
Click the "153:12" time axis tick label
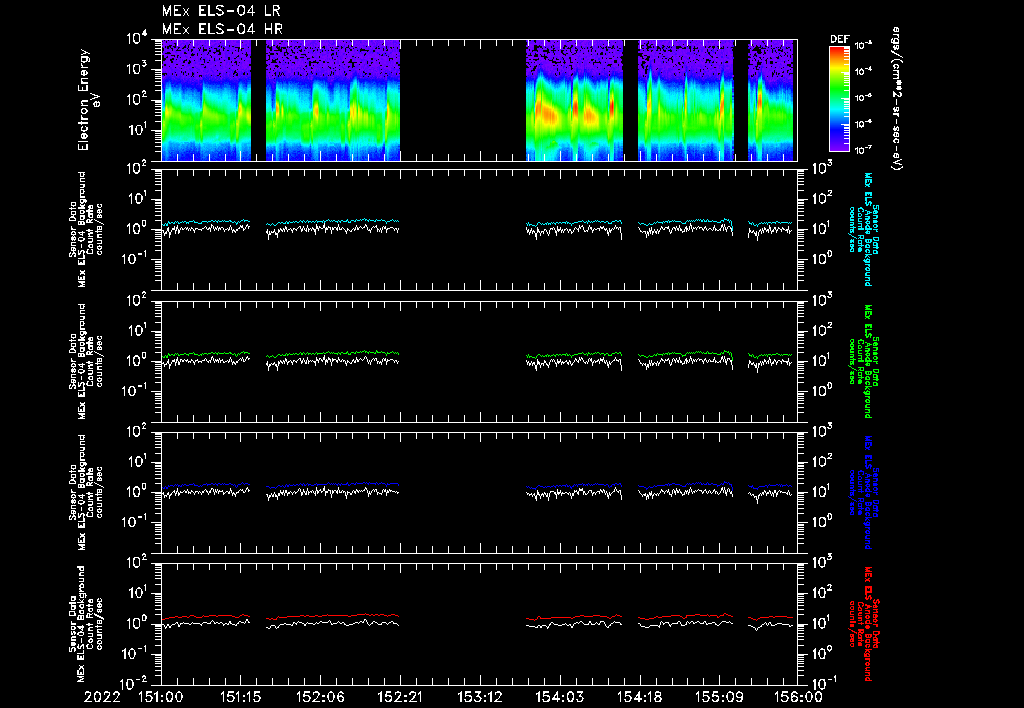(479, 698)
